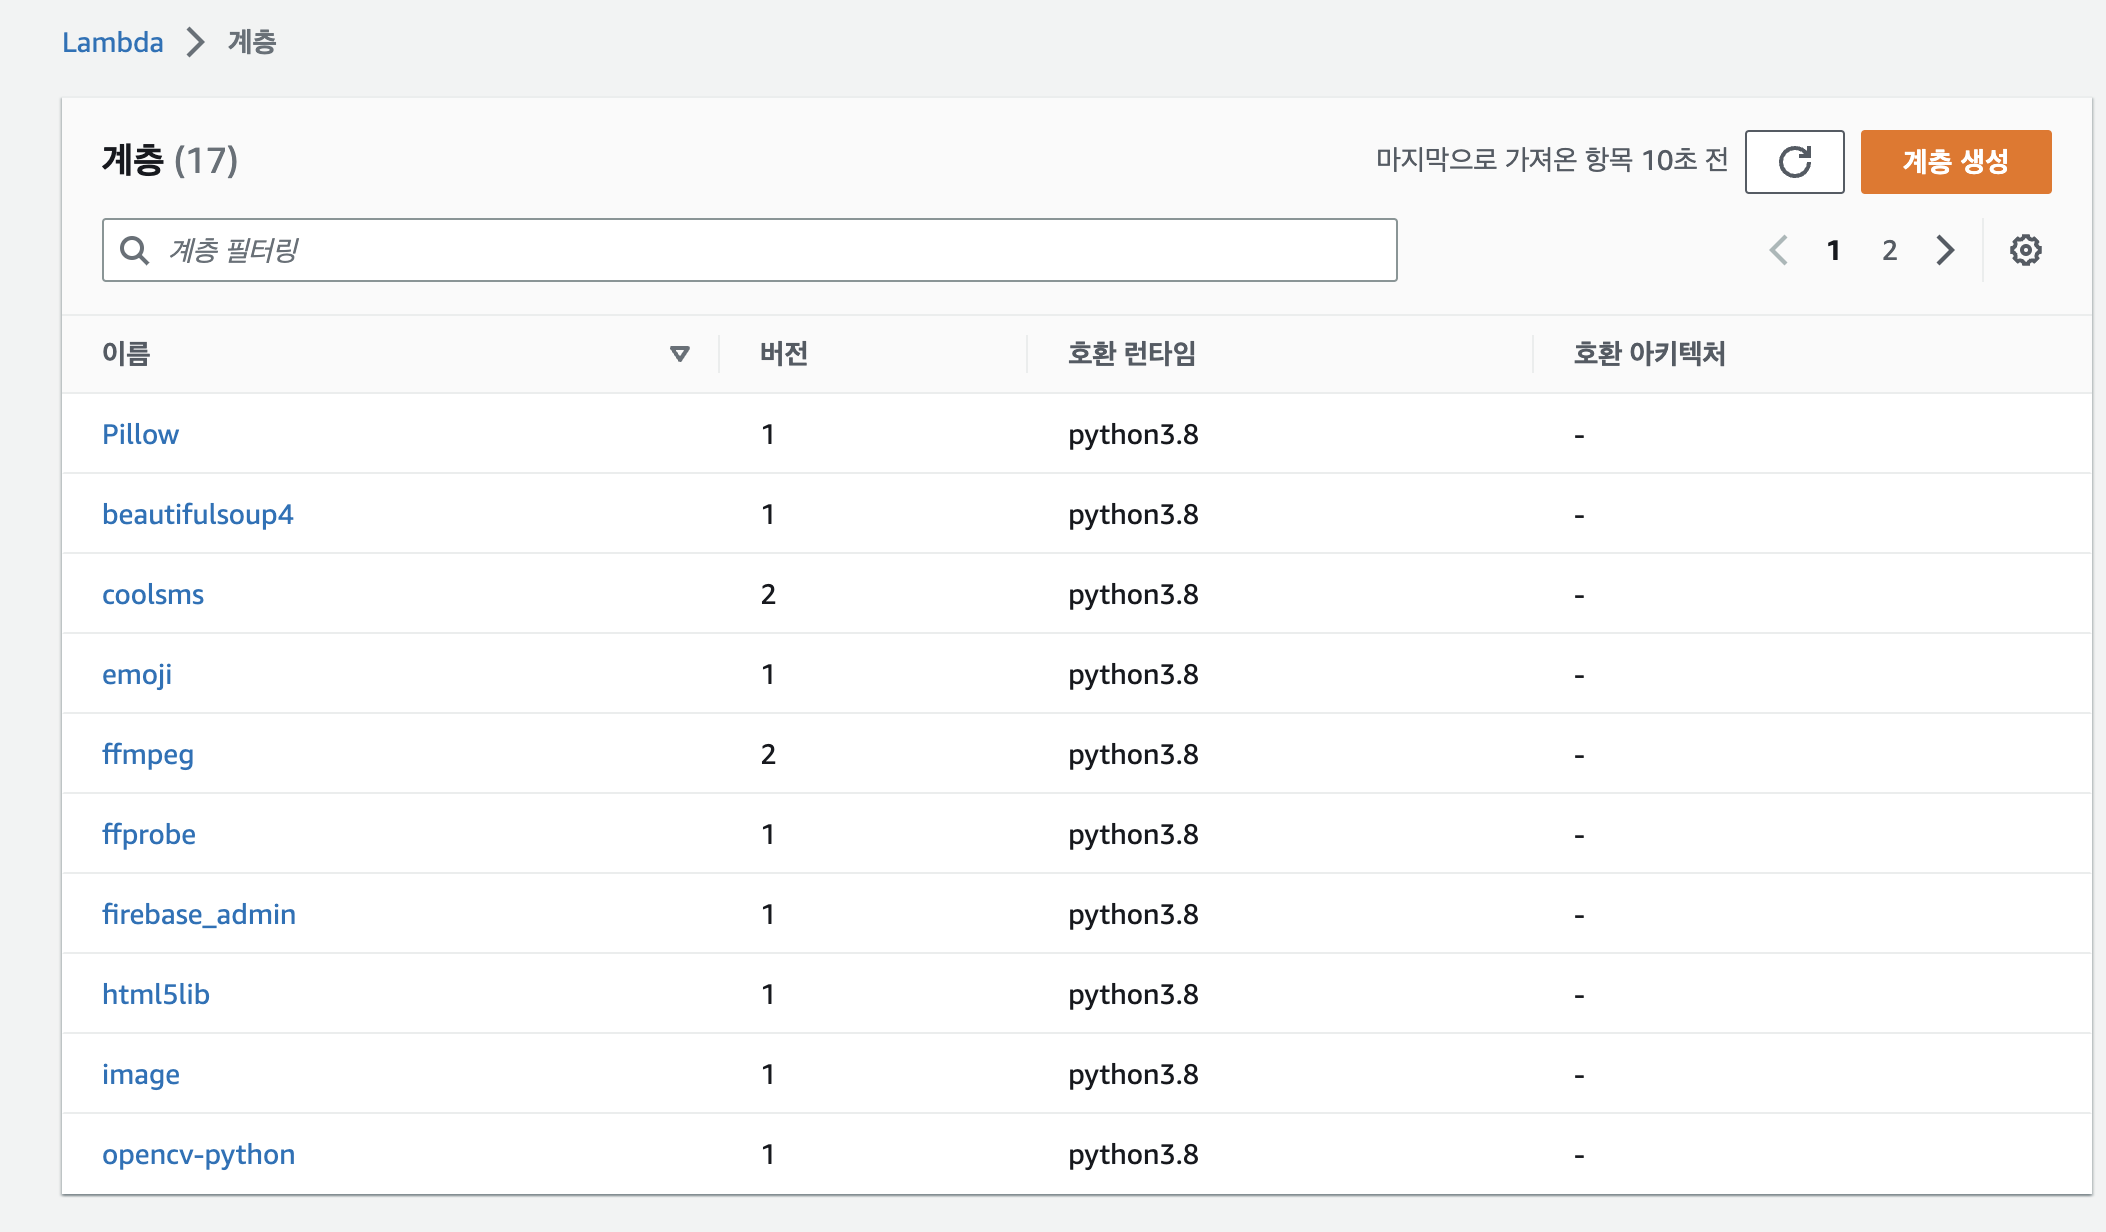Viewport: 2106px width, 1232px height.
Task: Sort by name column triangle
Action: 679,354
